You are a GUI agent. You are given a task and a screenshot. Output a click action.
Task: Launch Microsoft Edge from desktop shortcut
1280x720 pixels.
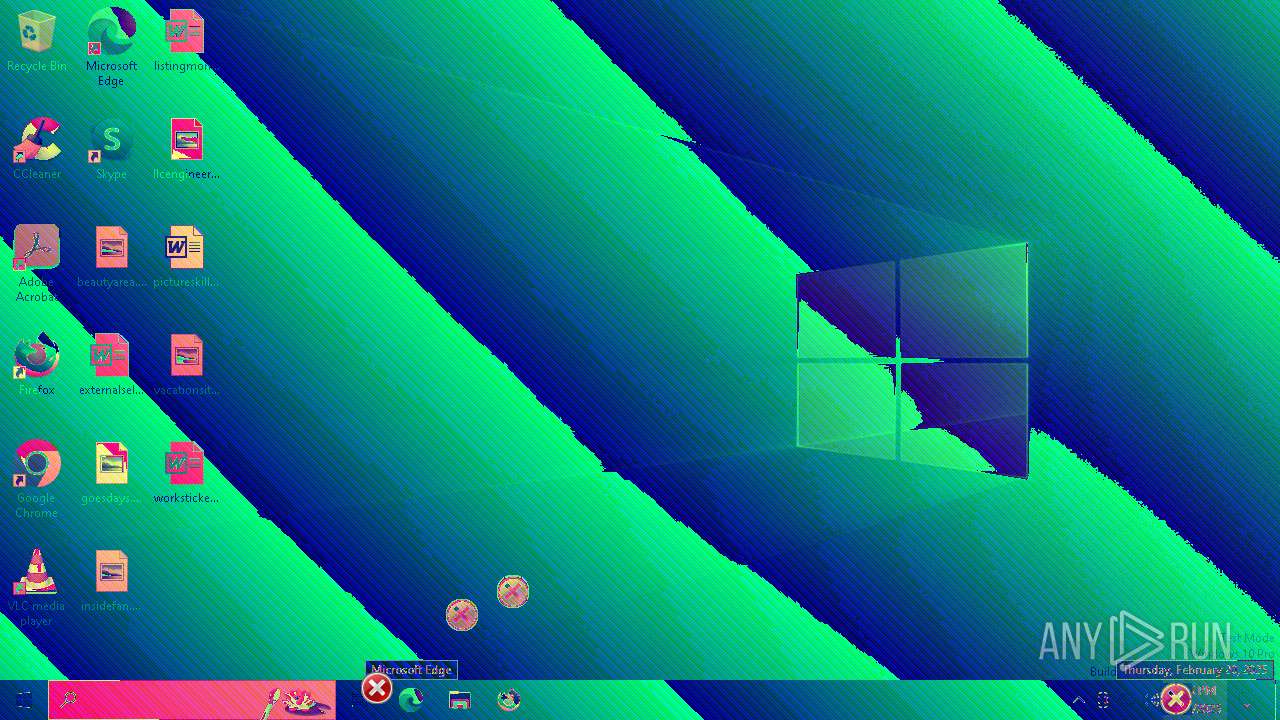click(111, 47)
